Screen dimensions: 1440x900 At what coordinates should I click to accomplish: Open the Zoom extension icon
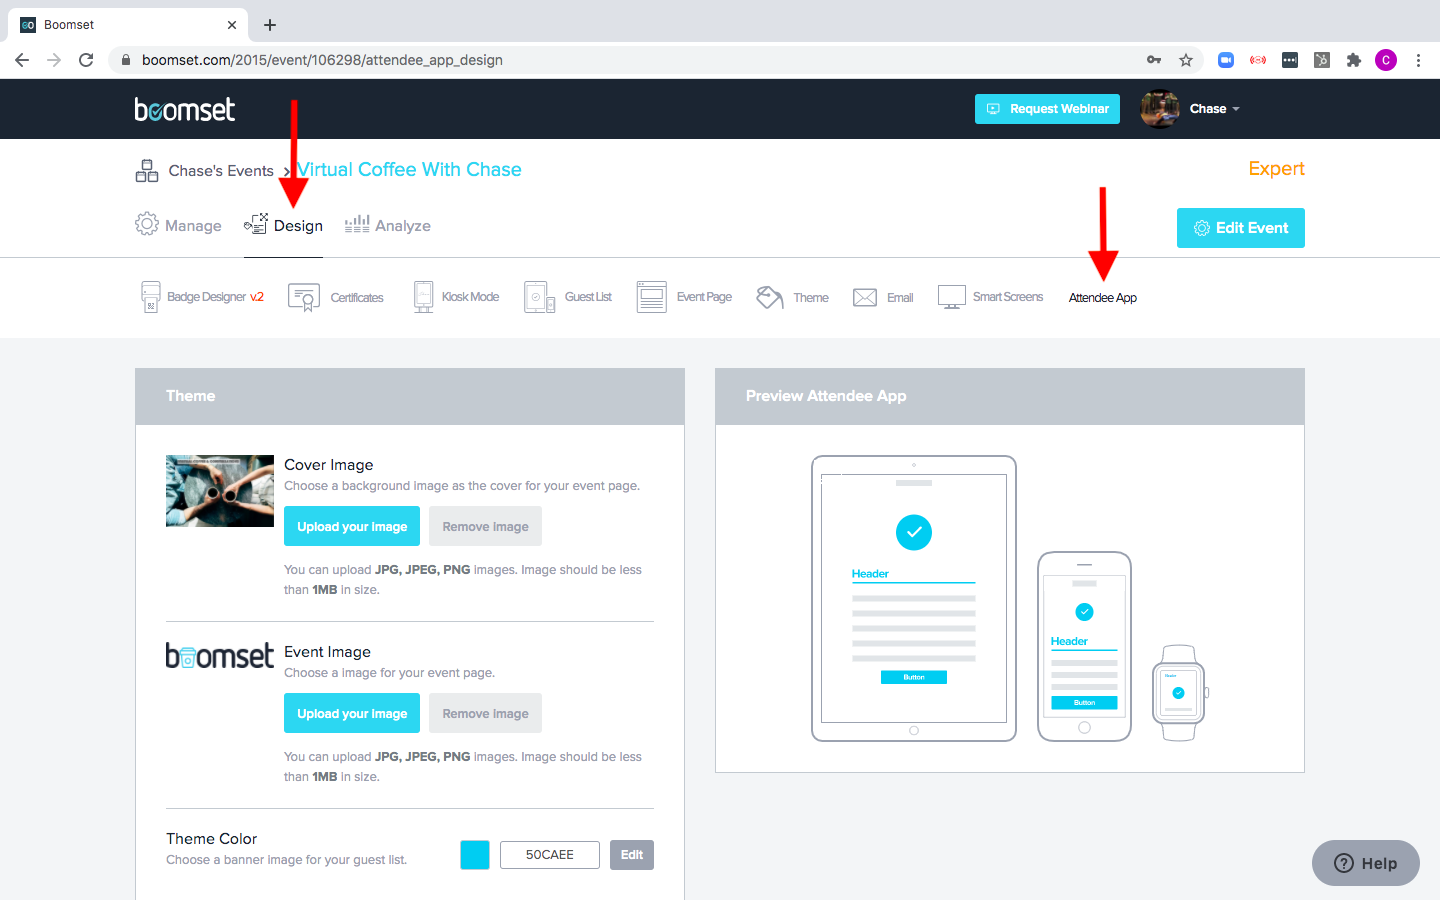[1226, 60]
